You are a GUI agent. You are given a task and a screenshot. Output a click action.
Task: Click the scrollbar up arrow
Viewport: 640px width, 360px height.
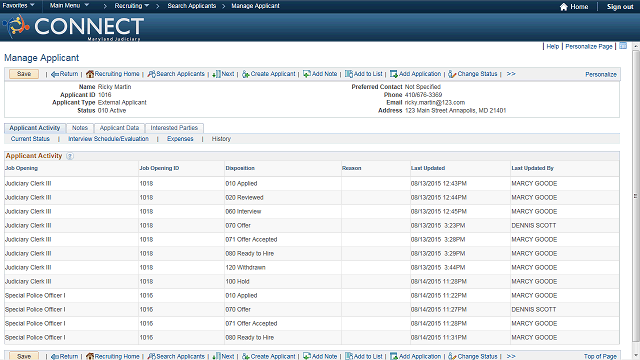coord(636,47)
